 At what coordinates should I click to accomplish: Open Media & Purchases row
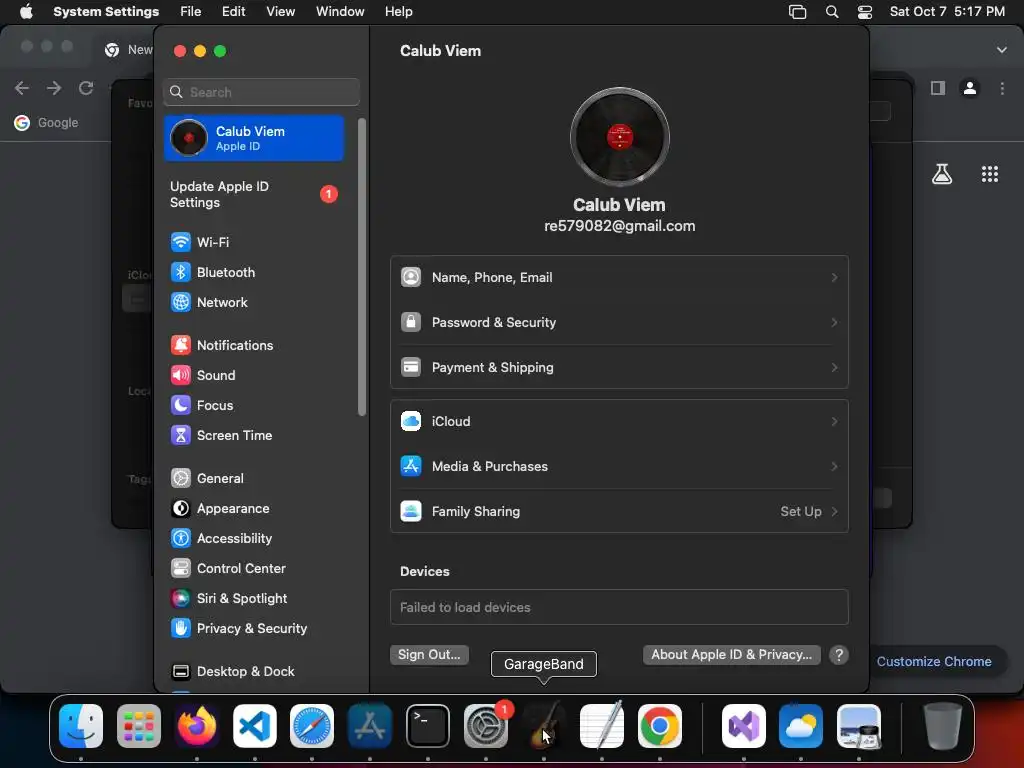(619, 466)
